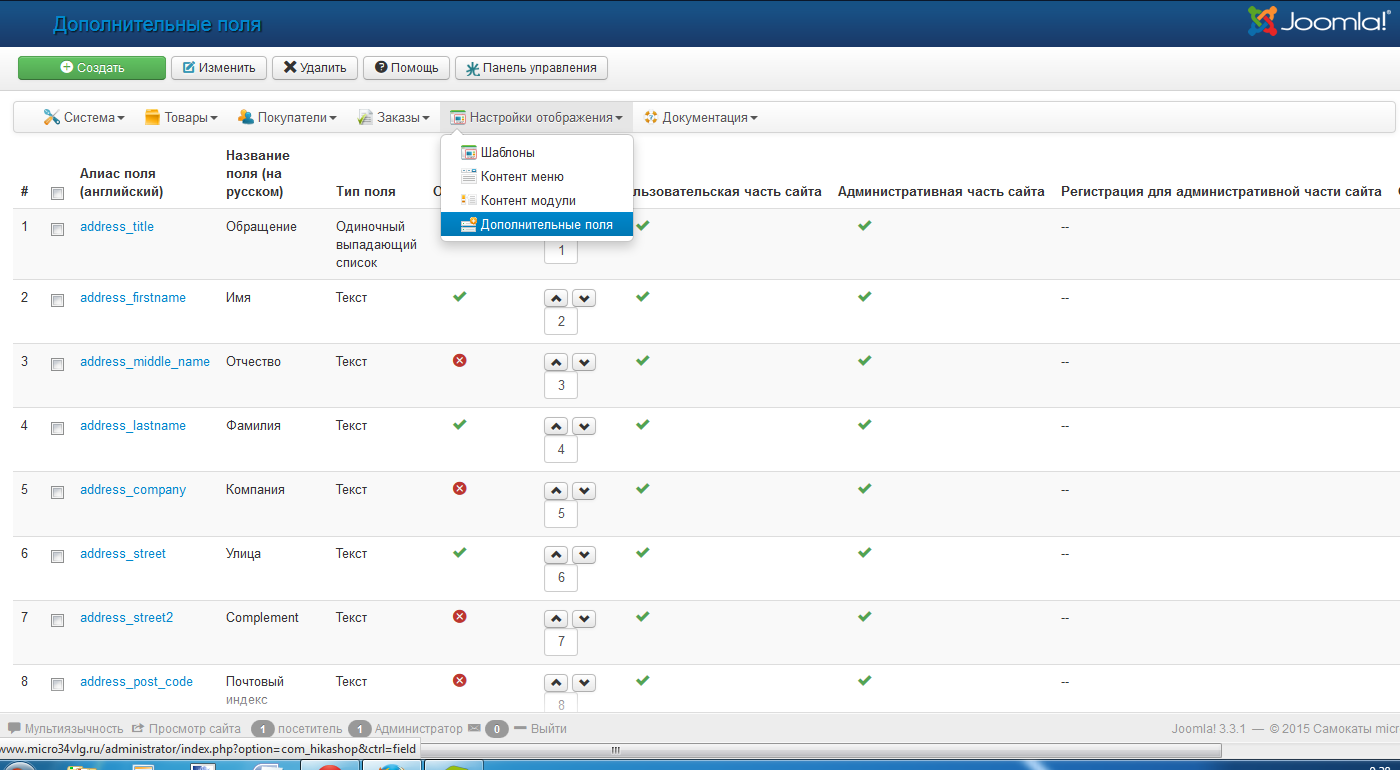Click the order input for address_company
The image size is (1400, 770).
tap(561, 513)
